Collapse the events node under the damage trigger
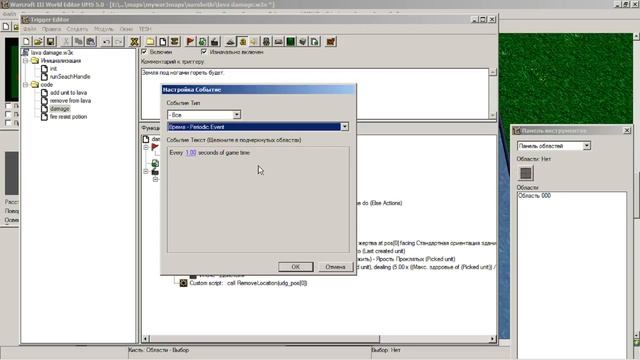This screenshot has width=640, height=360. pyautogui.click(x=146, y=147)
